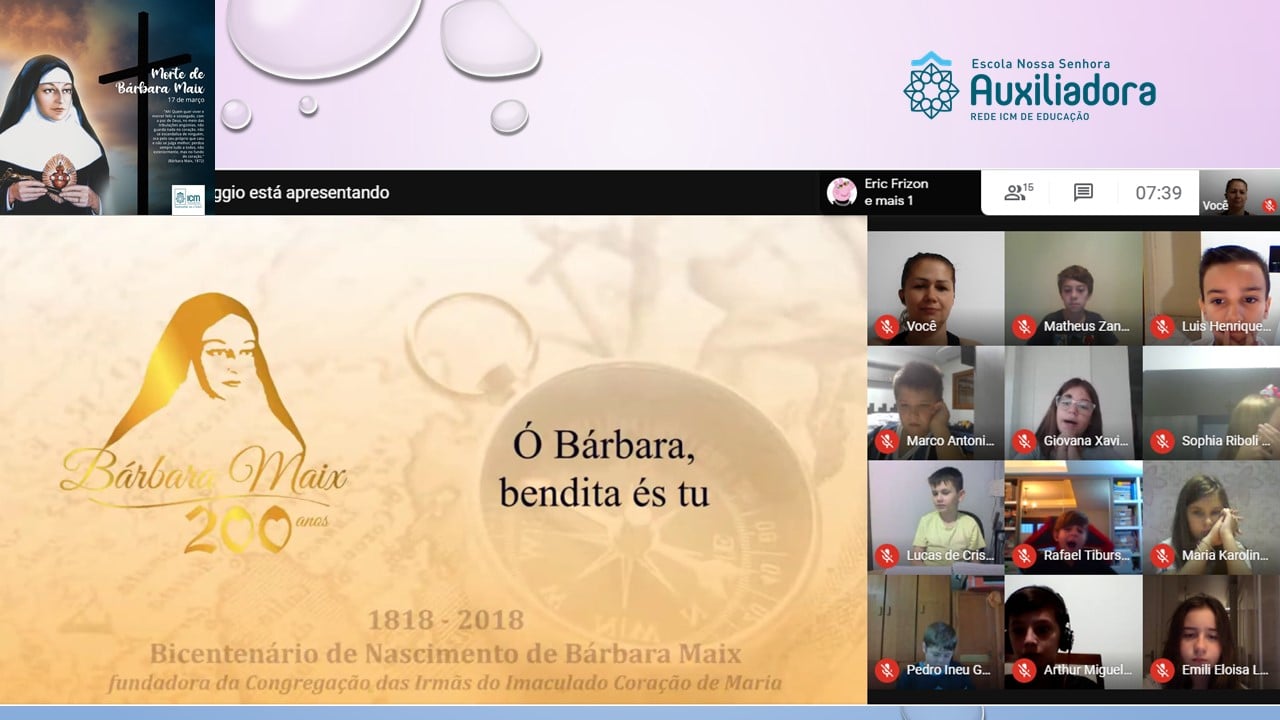Click the muted mic icon on Pedro Ineu's tile
Viewport: 1280px width, 720px height.
click(886, 670)
